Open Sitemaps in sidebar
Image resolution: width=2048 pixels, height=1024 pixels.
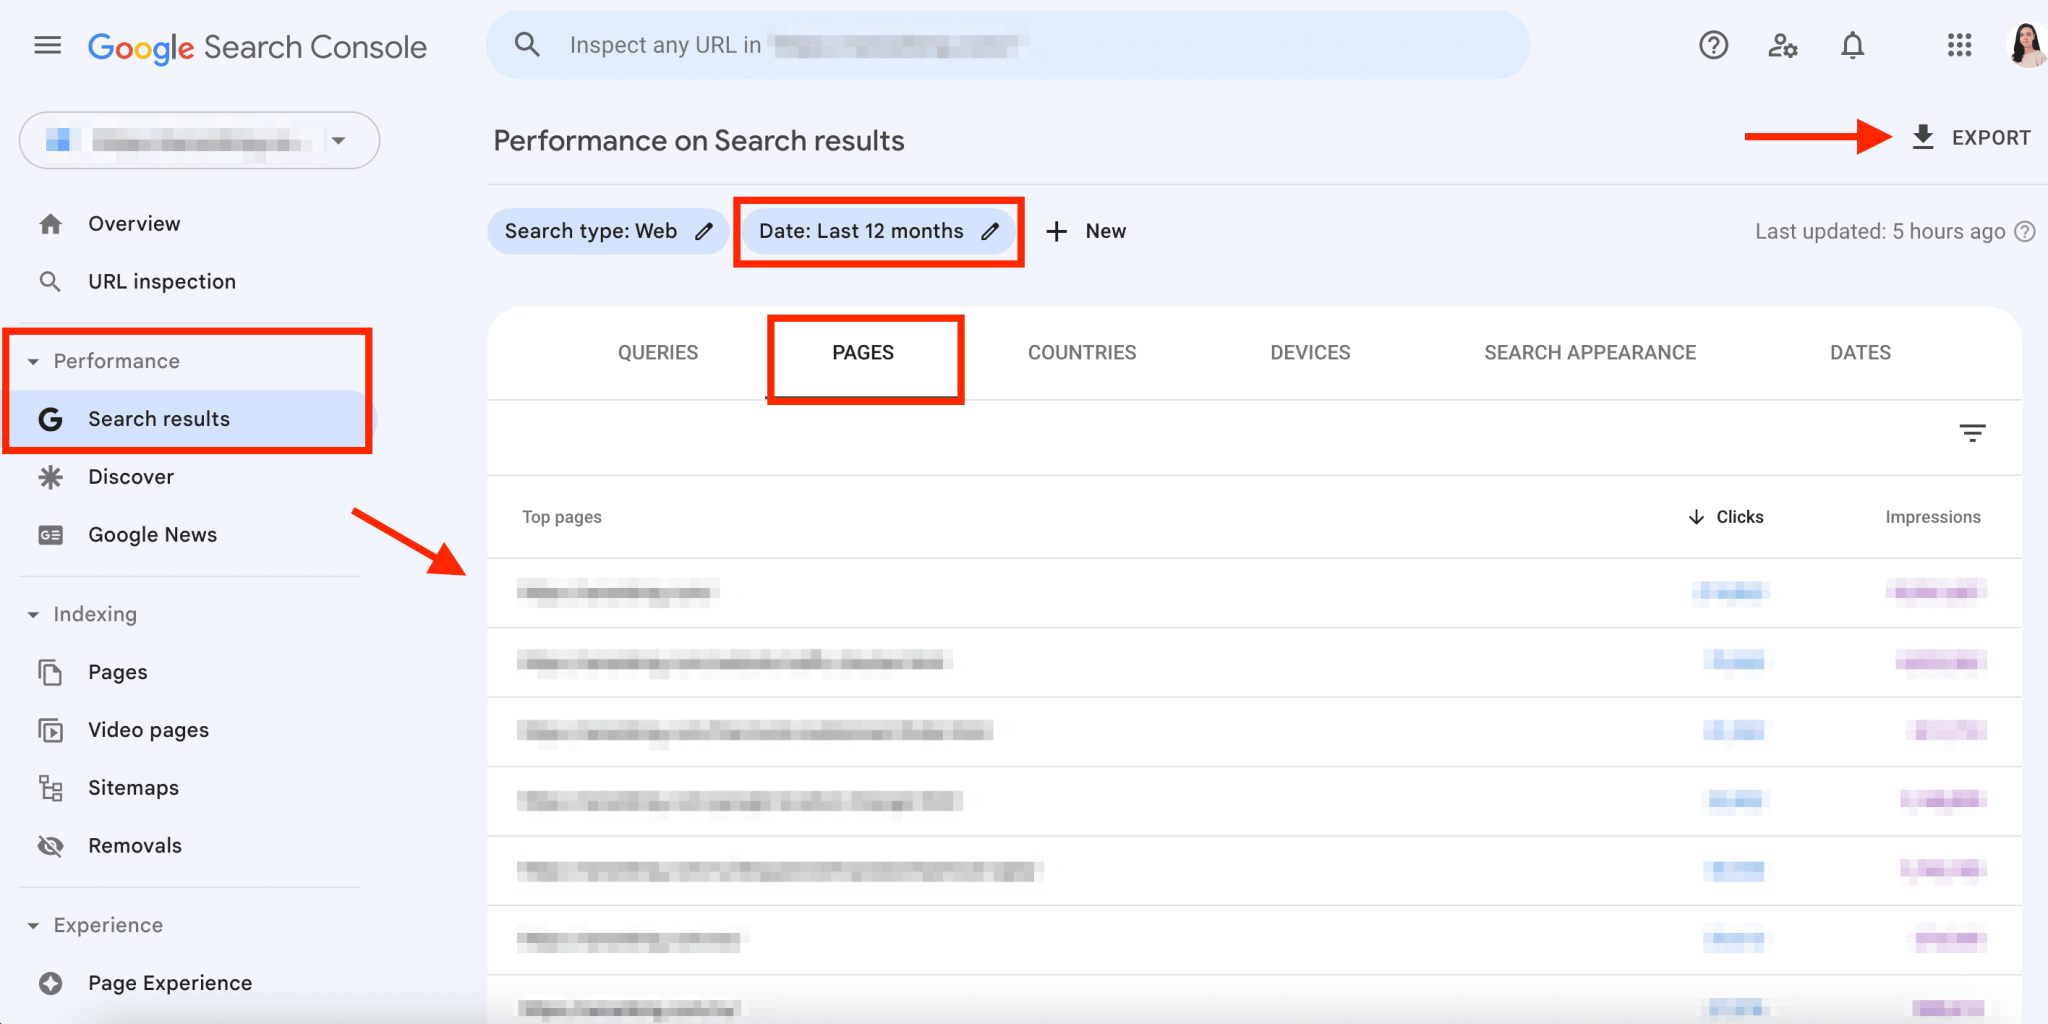click(x=133, y=788)
